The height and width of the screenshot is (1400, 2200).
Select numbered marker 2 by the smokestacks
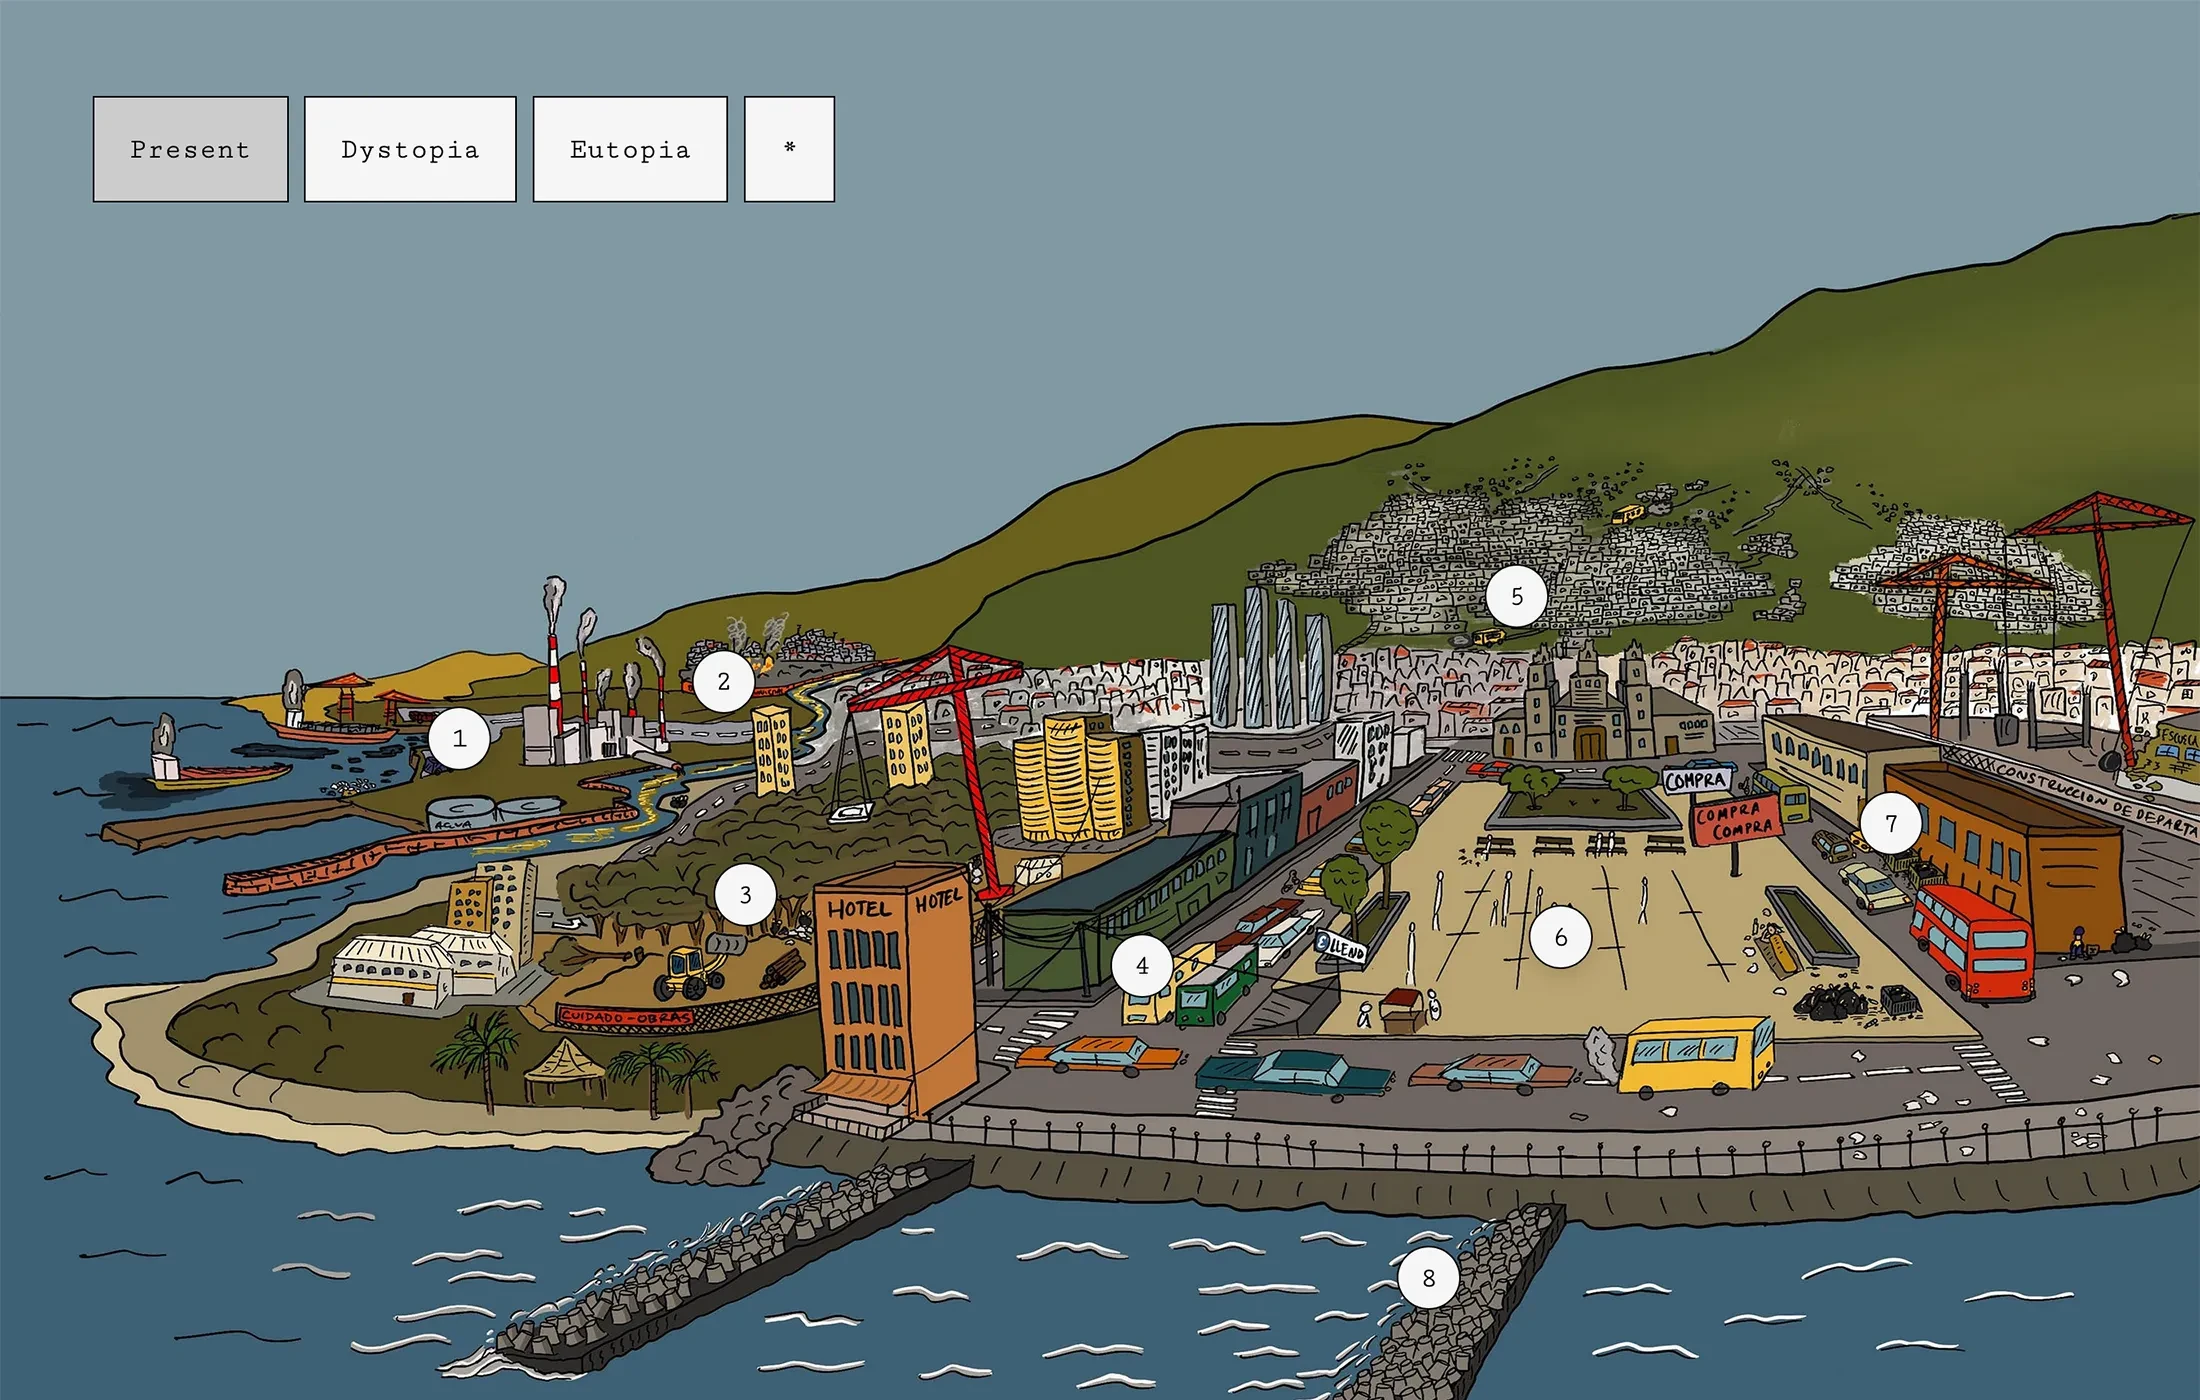(723, 681)
